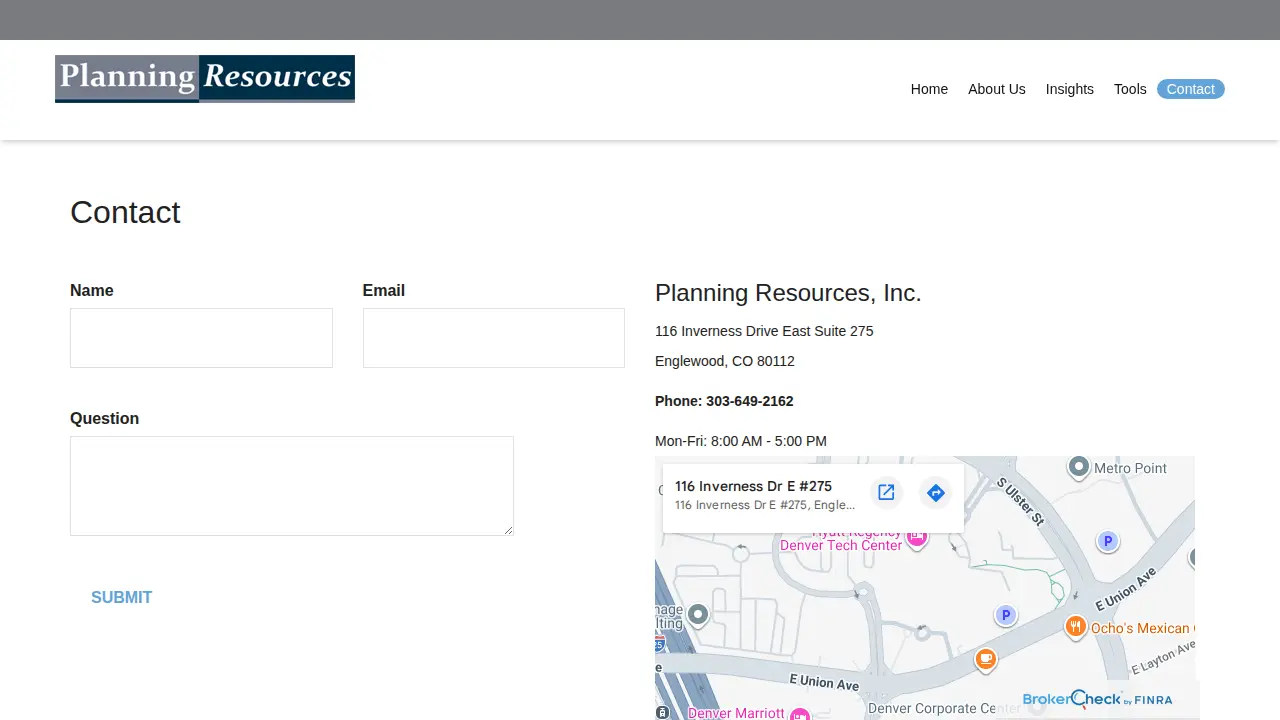Click the 'Denver Tech Center' map label
1280x720 pixels.
(x=841, y=545)
